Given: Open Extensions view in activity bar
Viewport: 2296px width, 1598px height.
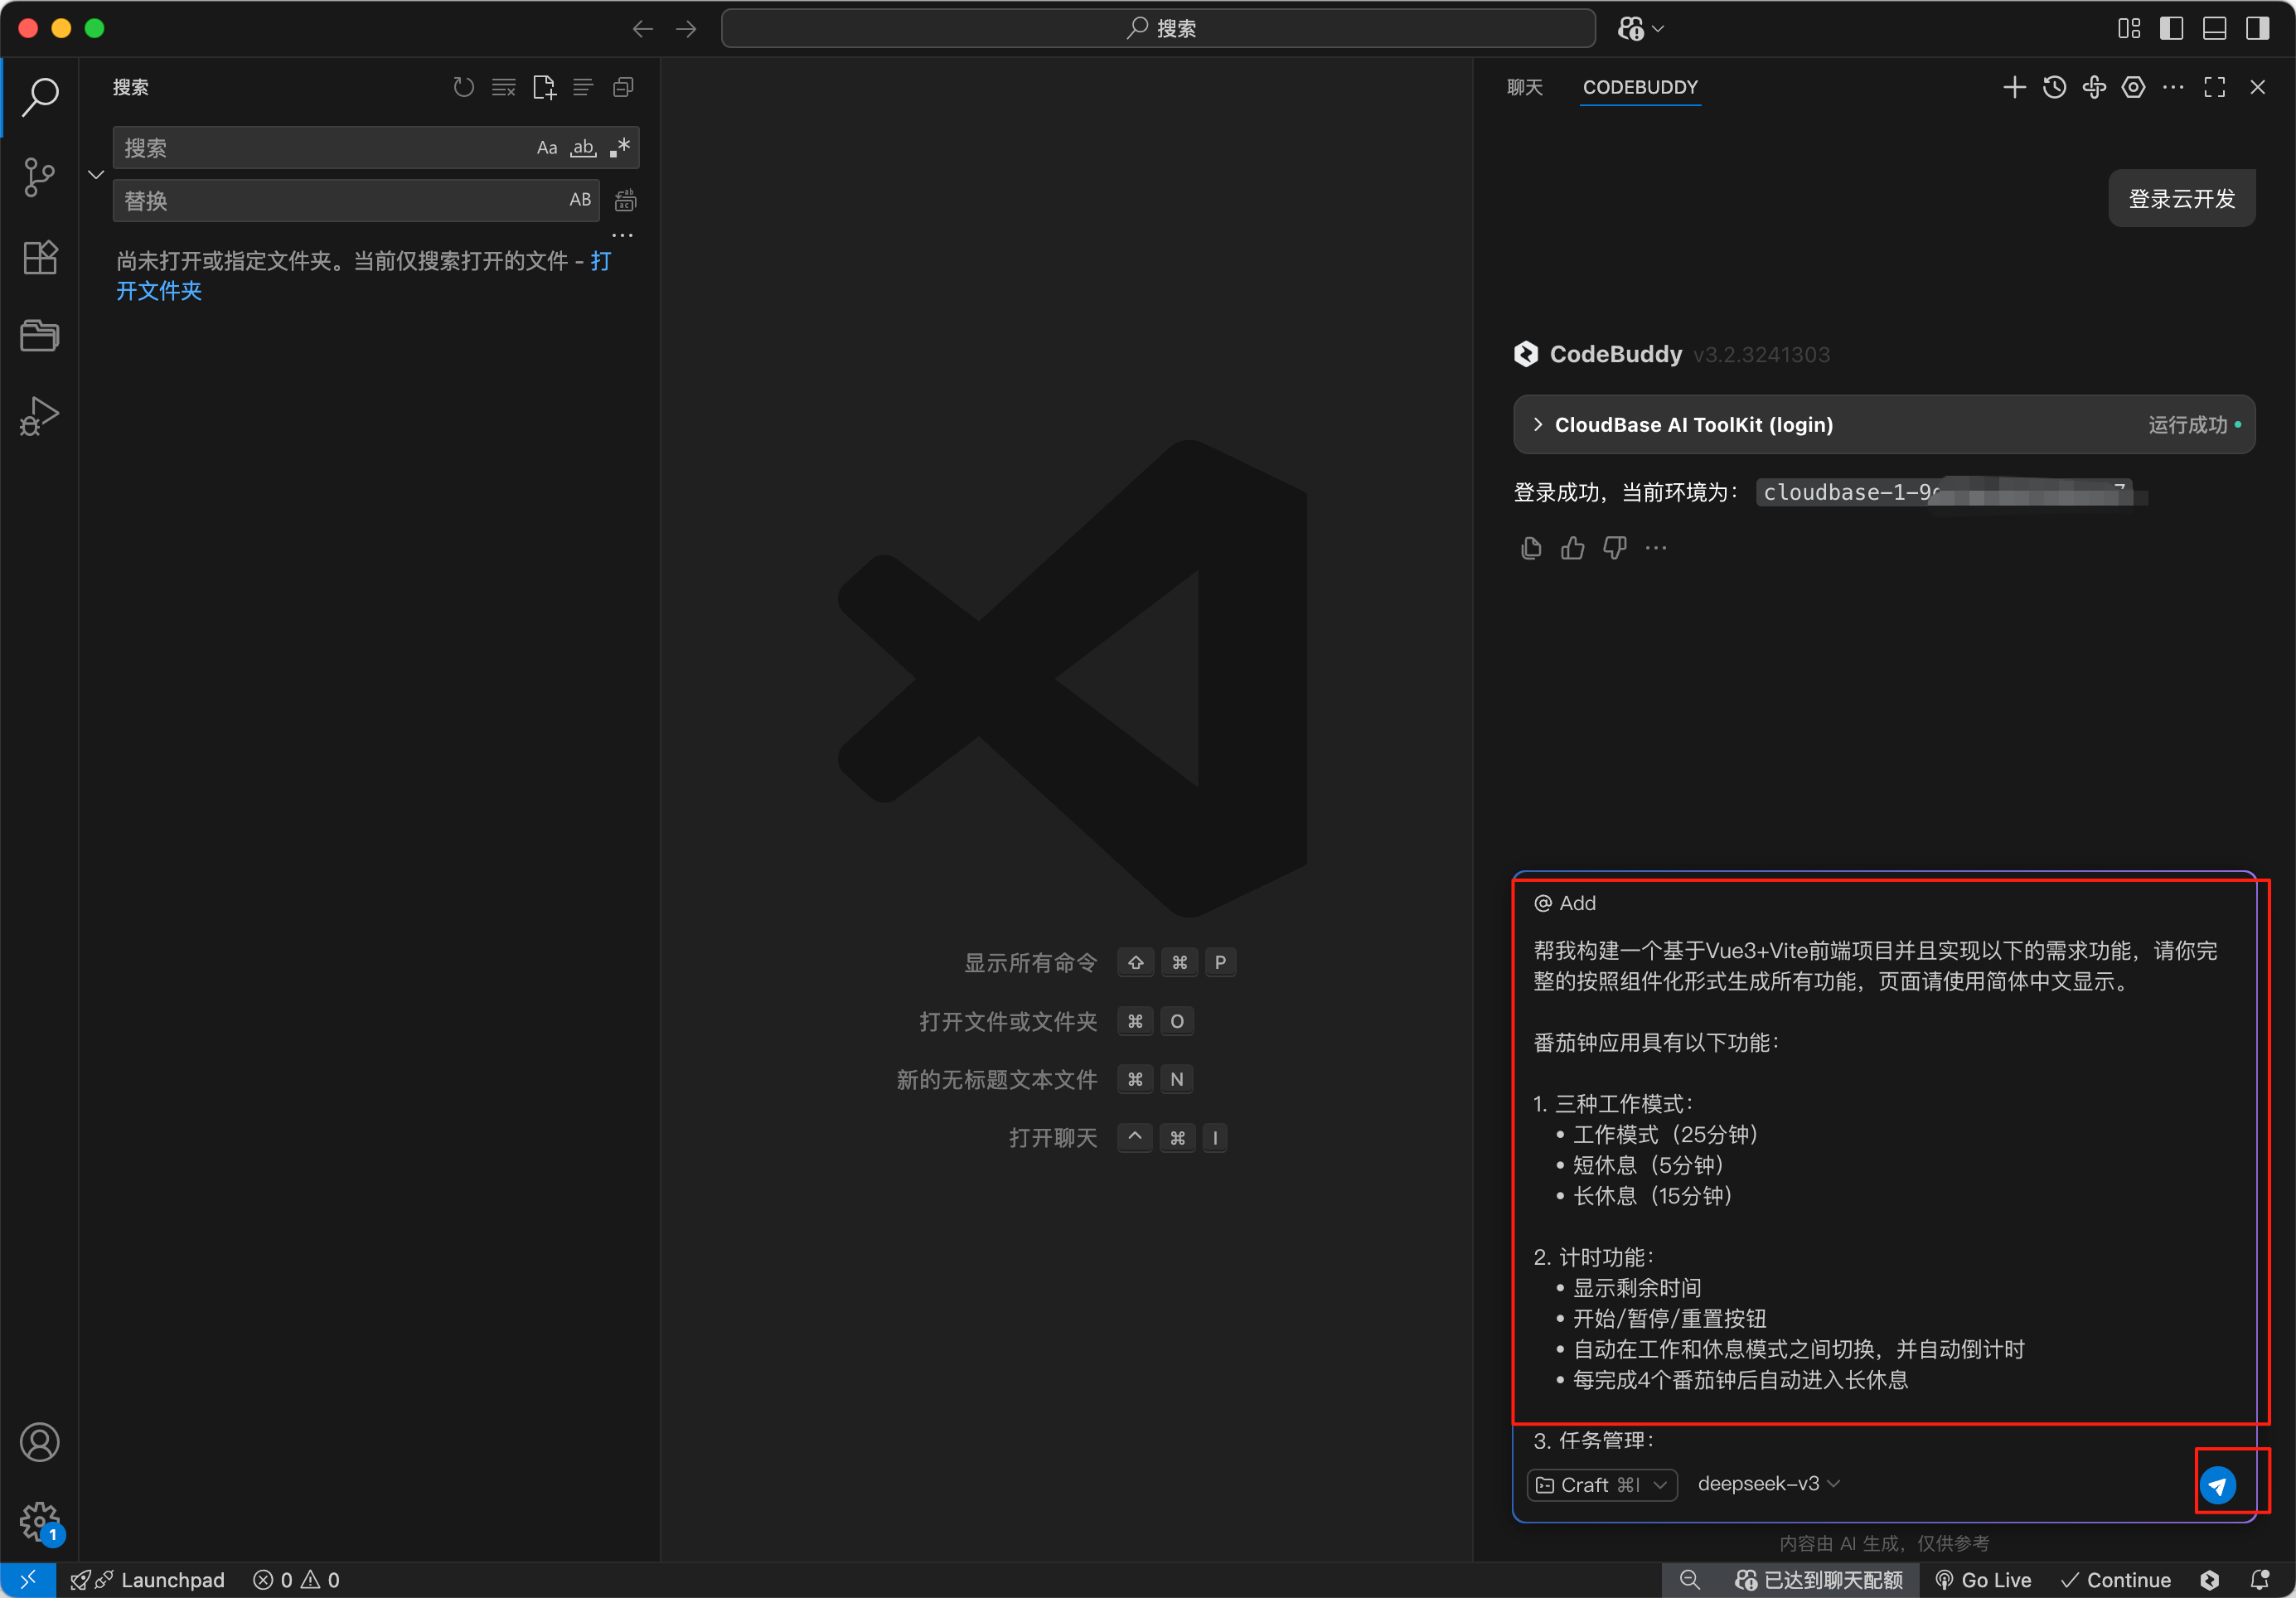Looking at the screenshot, I should tap(40, 257).
